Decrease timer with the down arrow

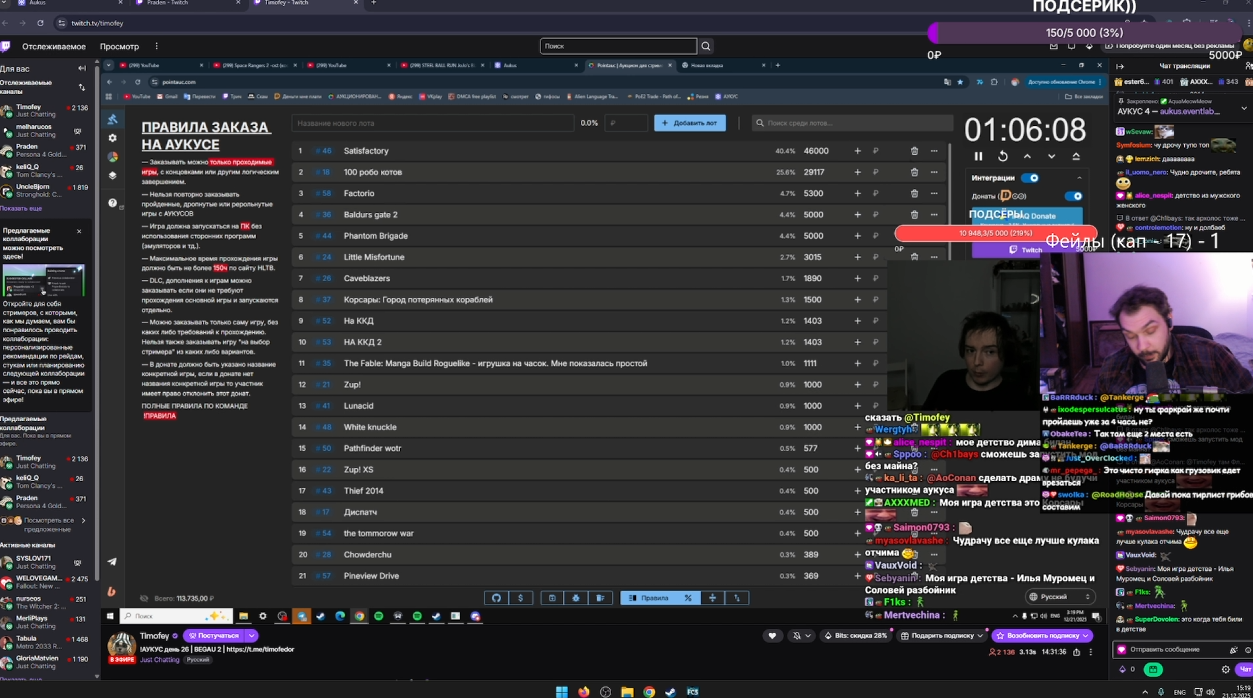pos(1051,156)
